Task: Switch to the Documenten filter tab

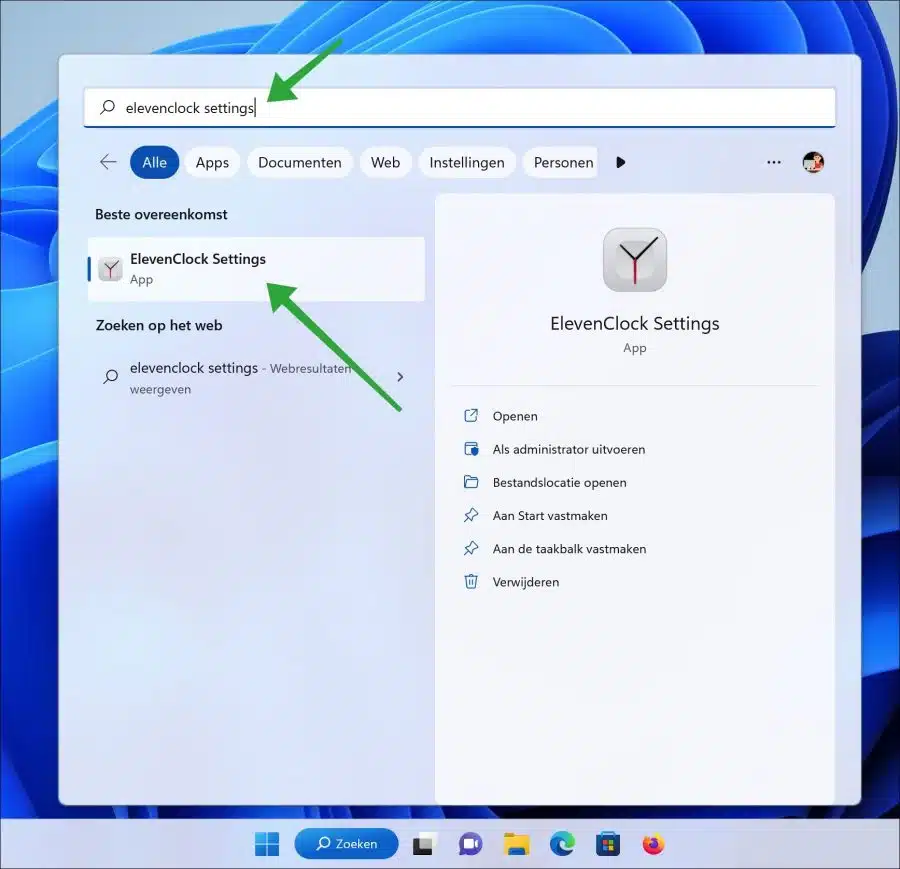Action: pyautogui.click(x=300, y=162)
